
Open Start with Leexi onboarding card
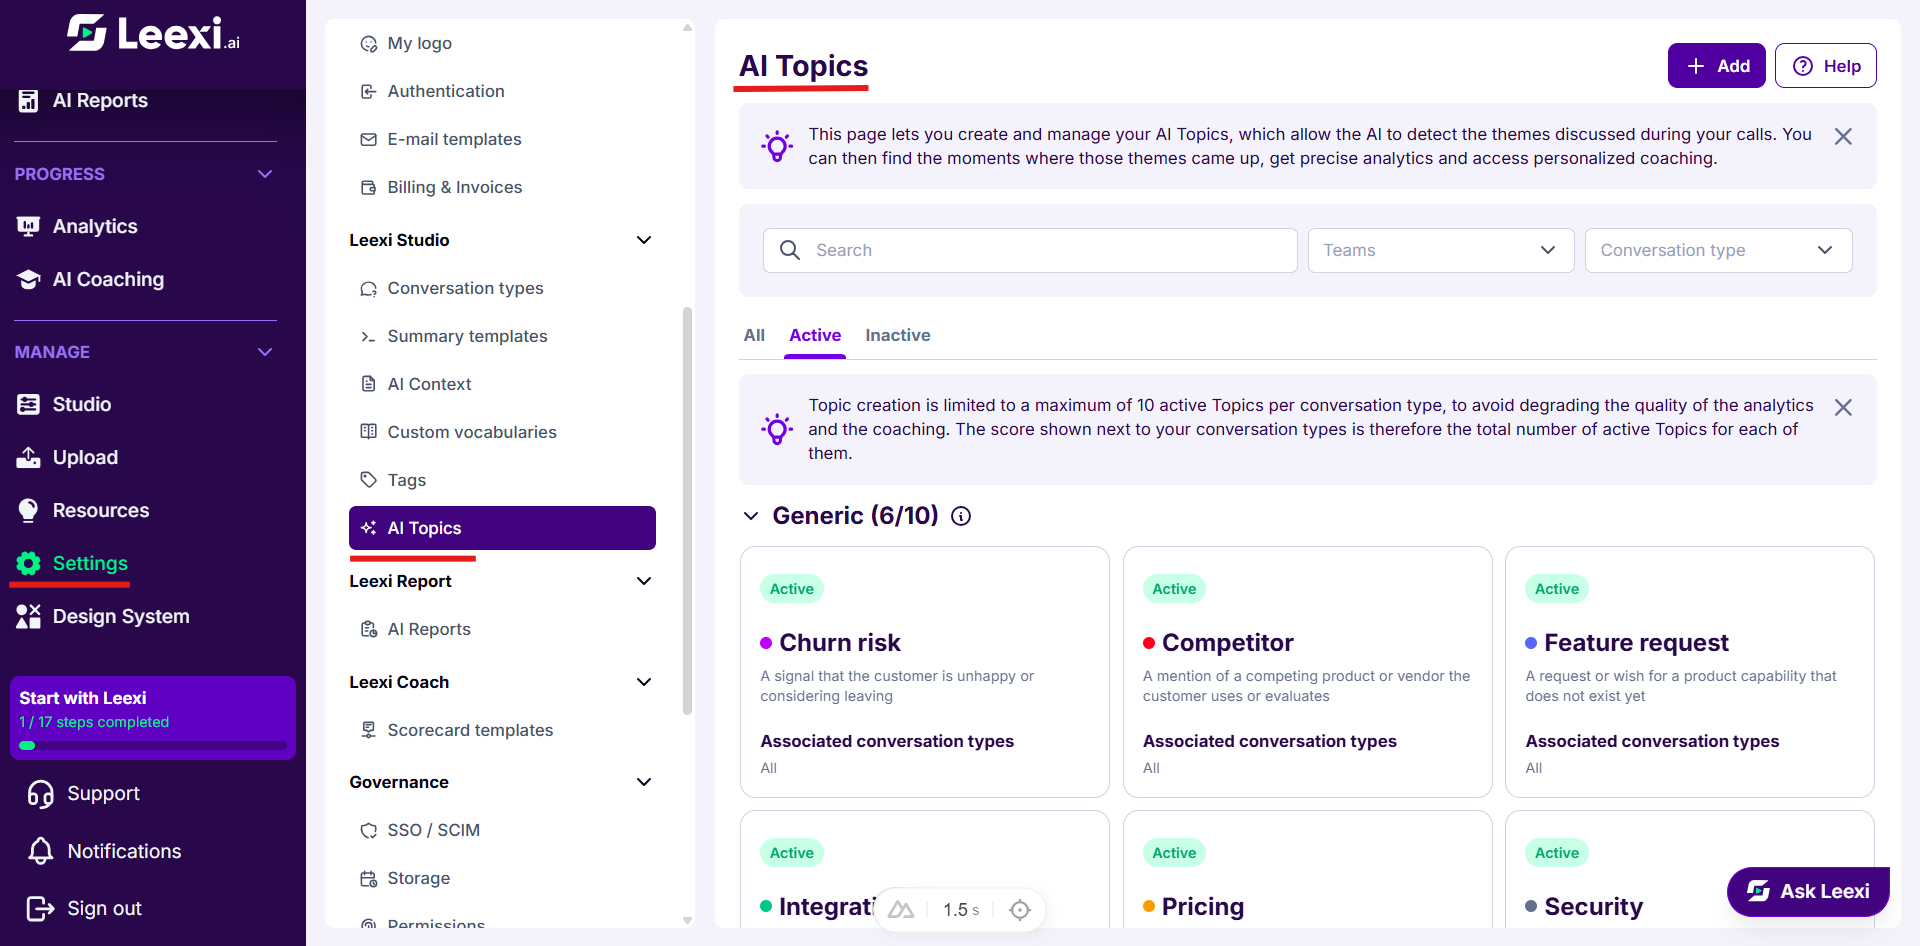153,718
